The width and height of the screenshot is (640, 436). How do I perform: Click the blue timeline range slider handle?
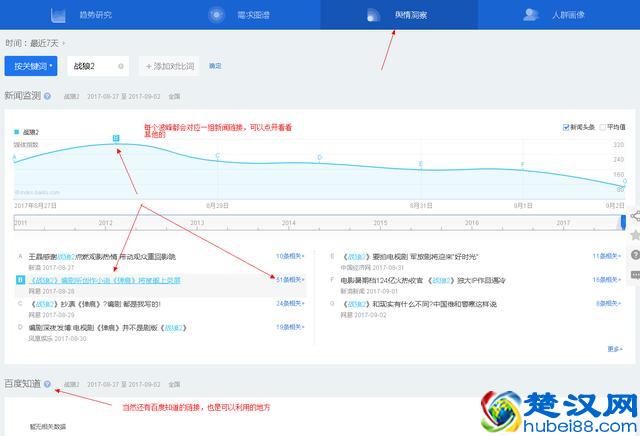point(623,222)
